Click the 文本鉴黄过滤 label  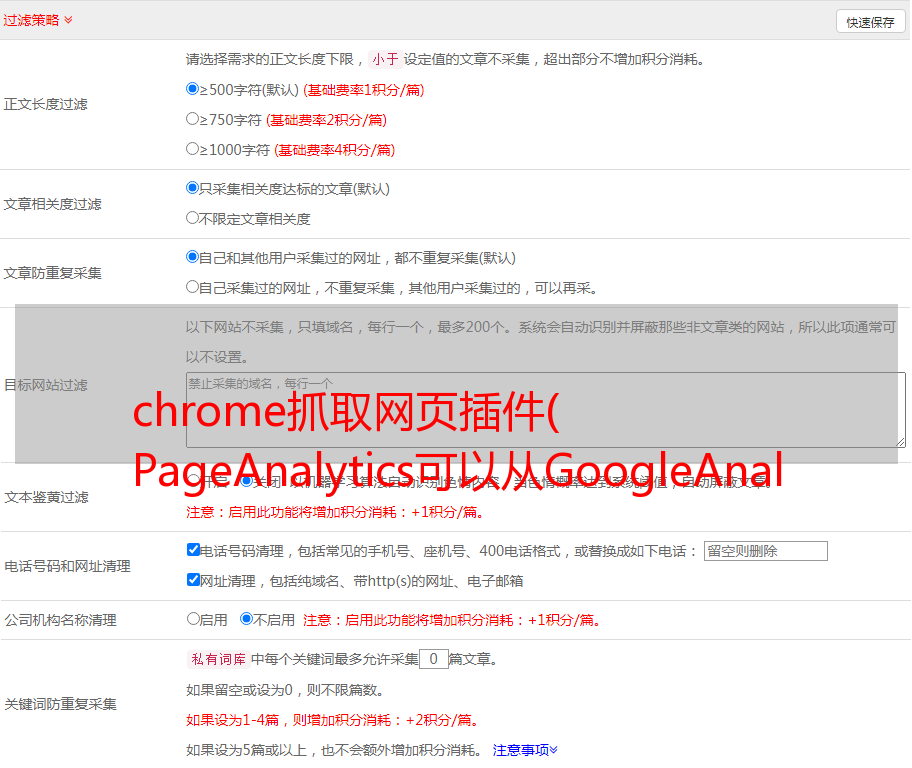pyautogui.click(x=47, y=497)
